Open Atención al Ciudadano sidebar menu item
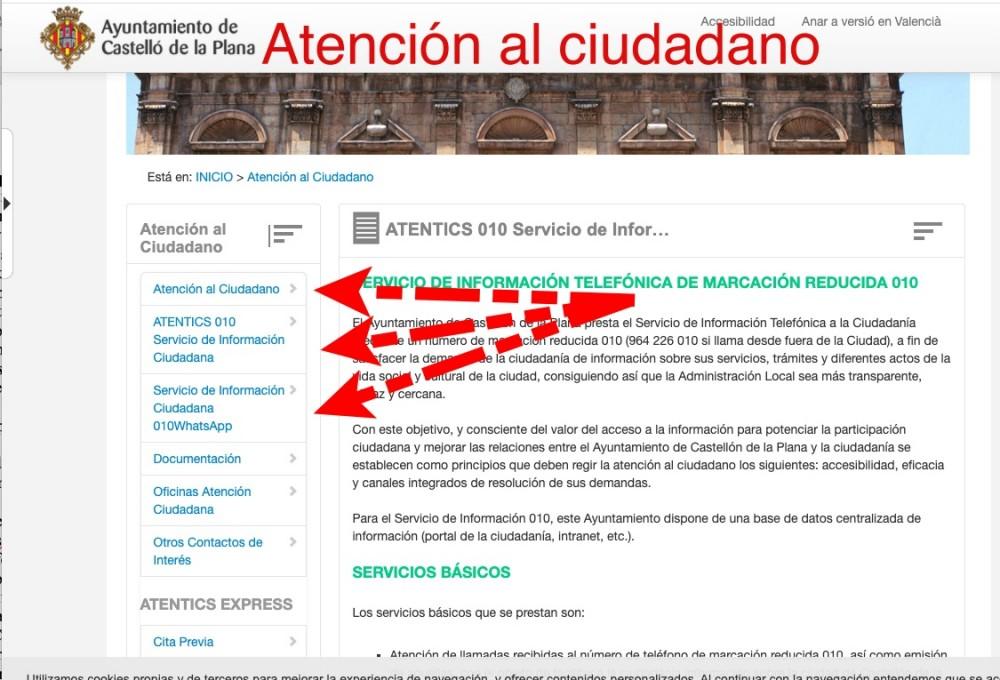 pos(216,289)
